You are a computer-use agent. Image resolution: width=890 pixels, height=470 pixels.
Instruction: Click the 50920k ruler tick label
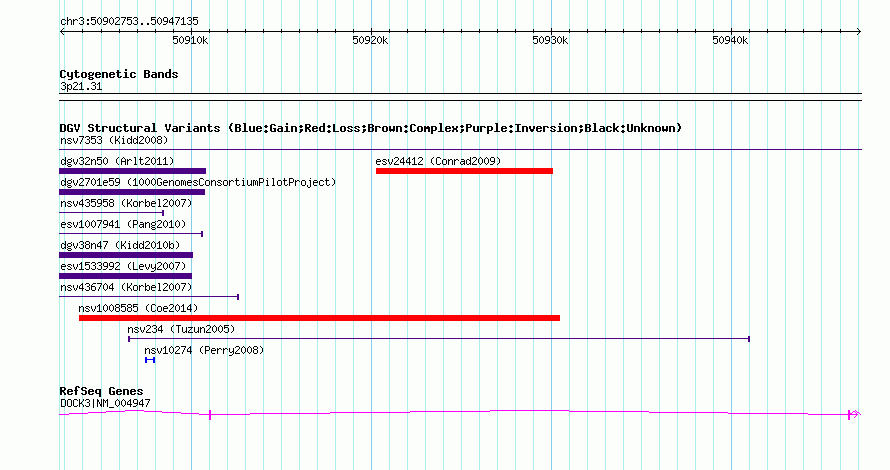(370, 40)
